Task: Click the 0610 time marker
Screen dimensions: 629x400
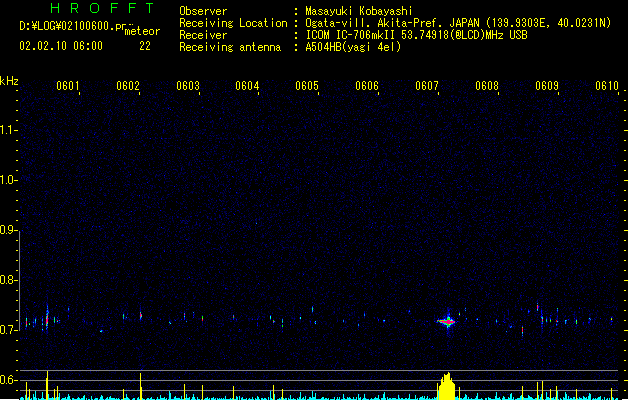Action: [x=607, y=86]
